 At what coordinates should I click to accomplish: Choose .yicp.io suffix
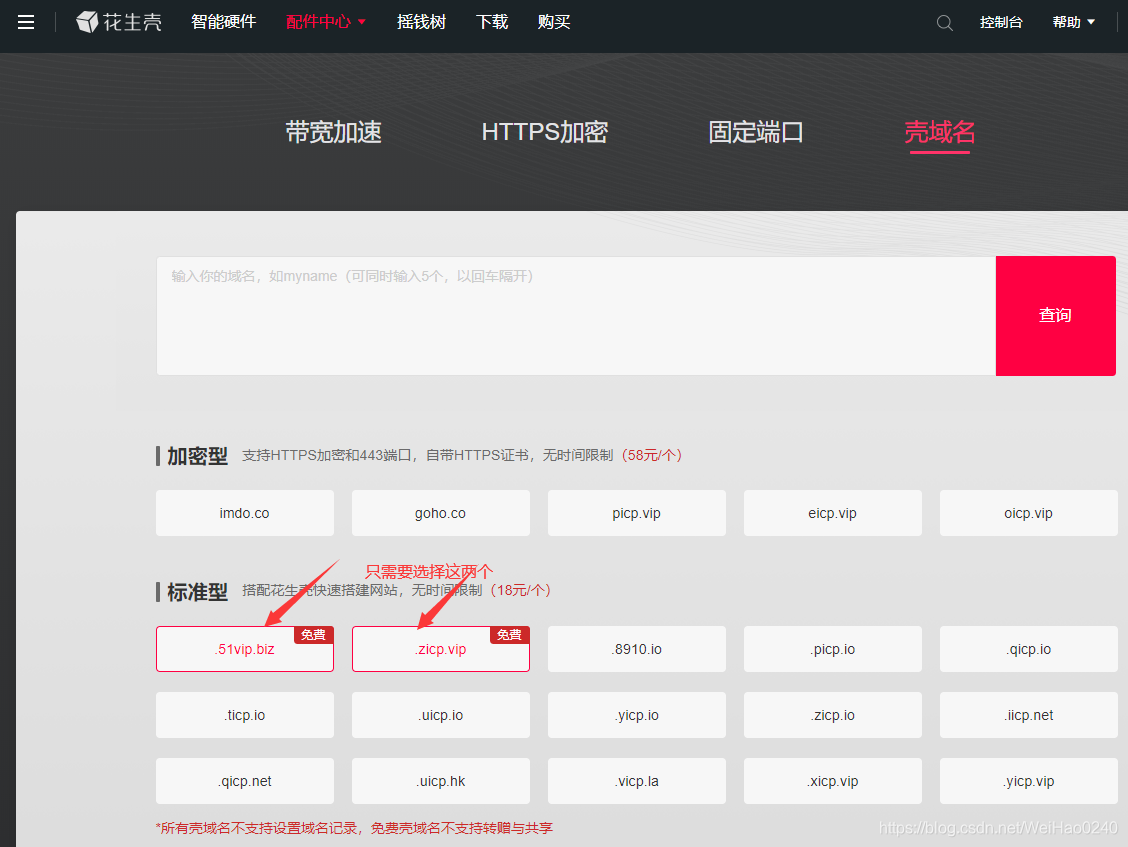(637, 715)
